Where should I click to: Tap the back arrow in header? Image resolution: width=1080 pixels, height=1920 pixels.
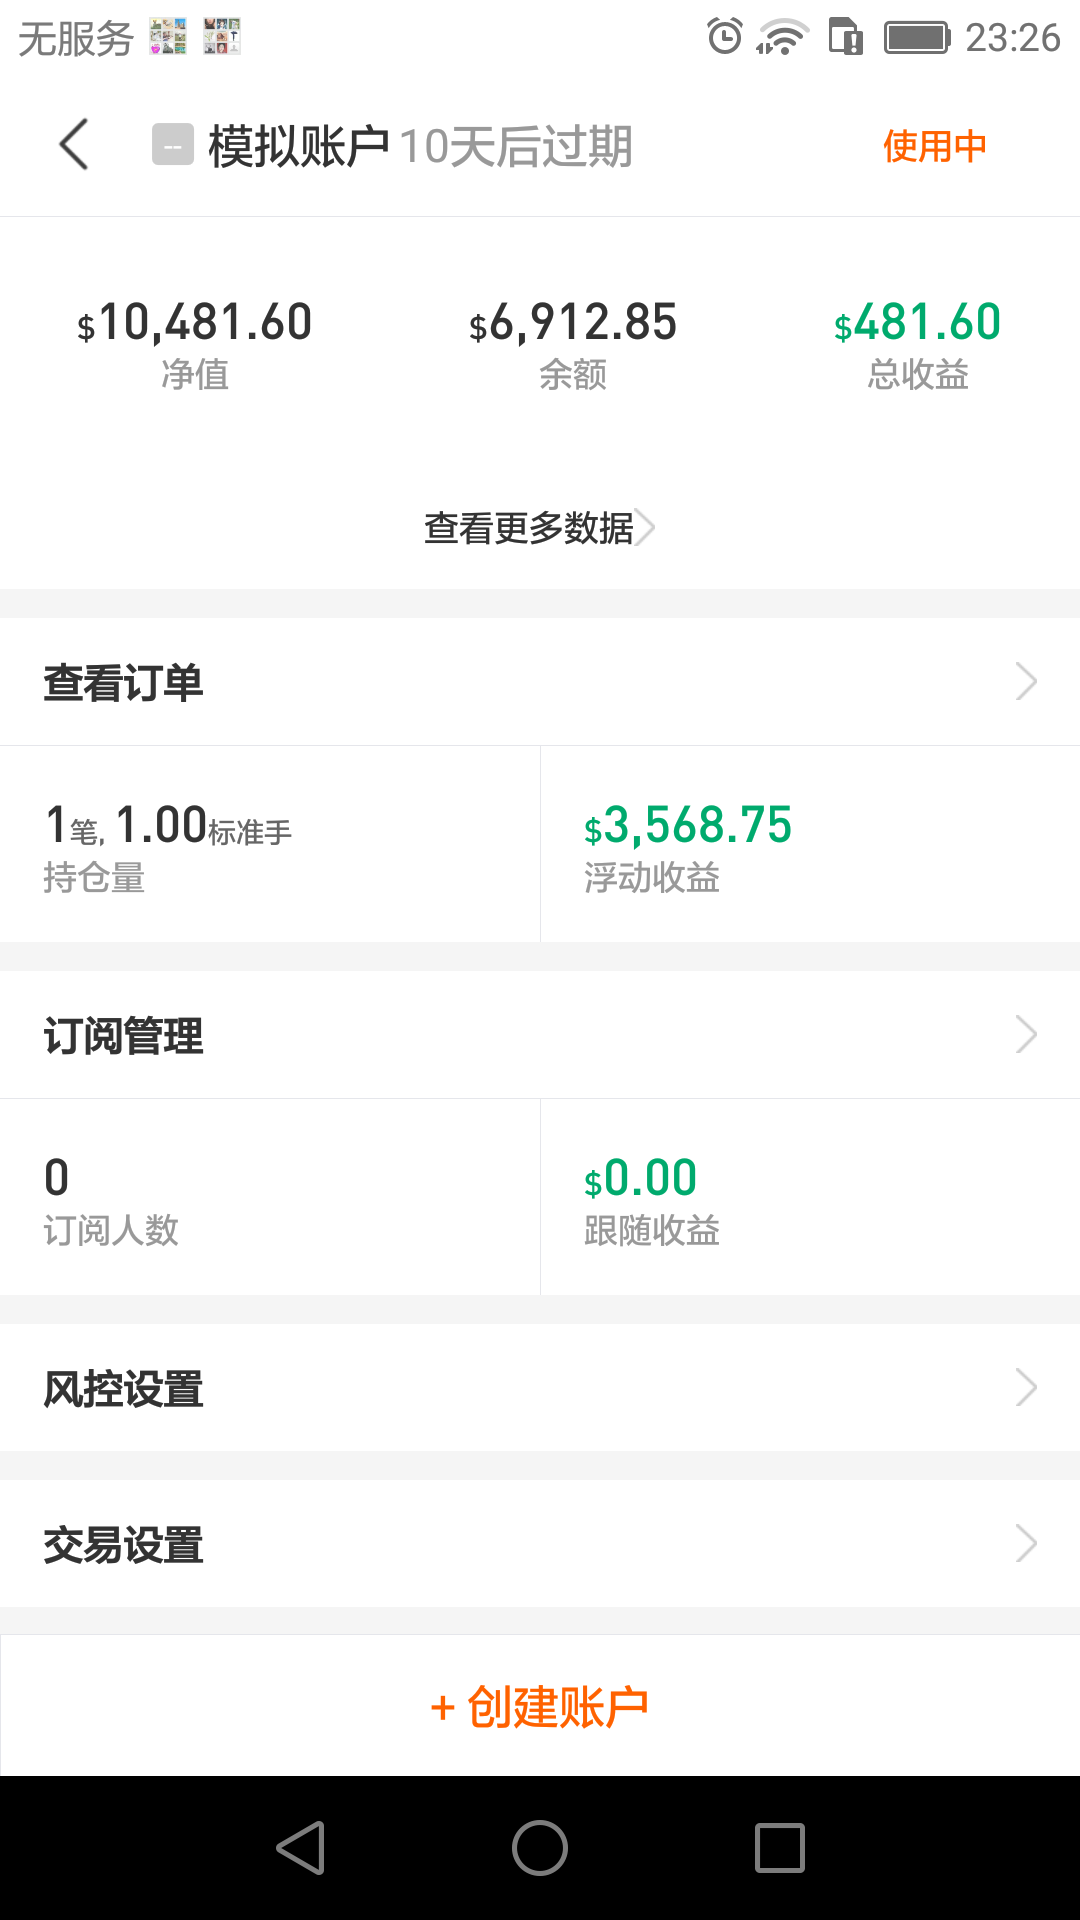tap(74, 145)
